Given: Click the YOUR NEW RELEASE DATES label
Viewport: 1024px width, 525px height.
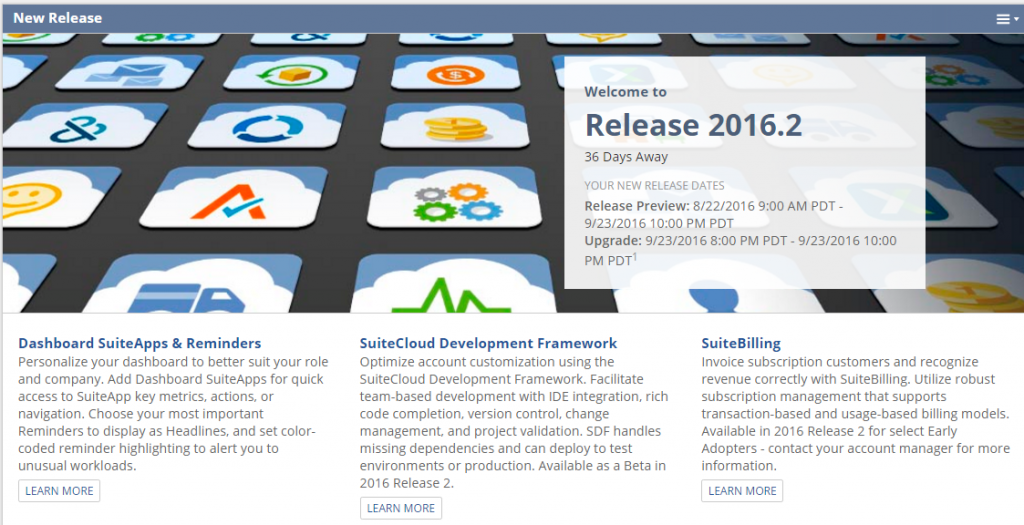Looking at the screenshot, I should pos(654,185).
